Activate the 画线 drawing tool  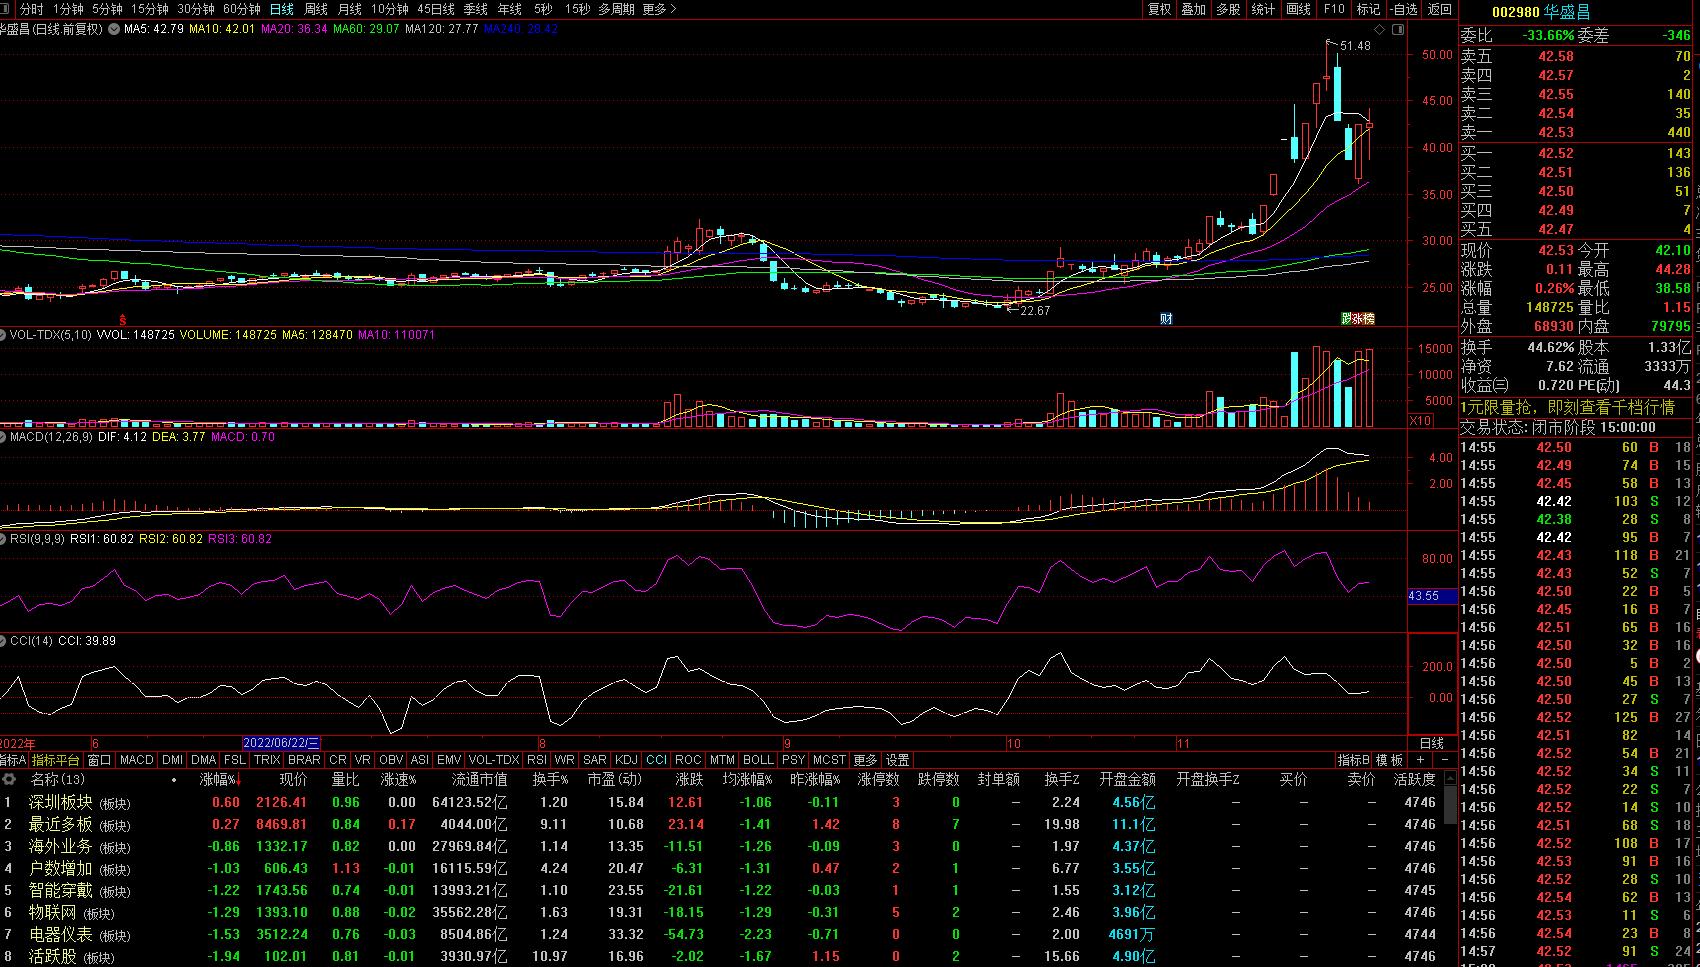coord(1299,9)
